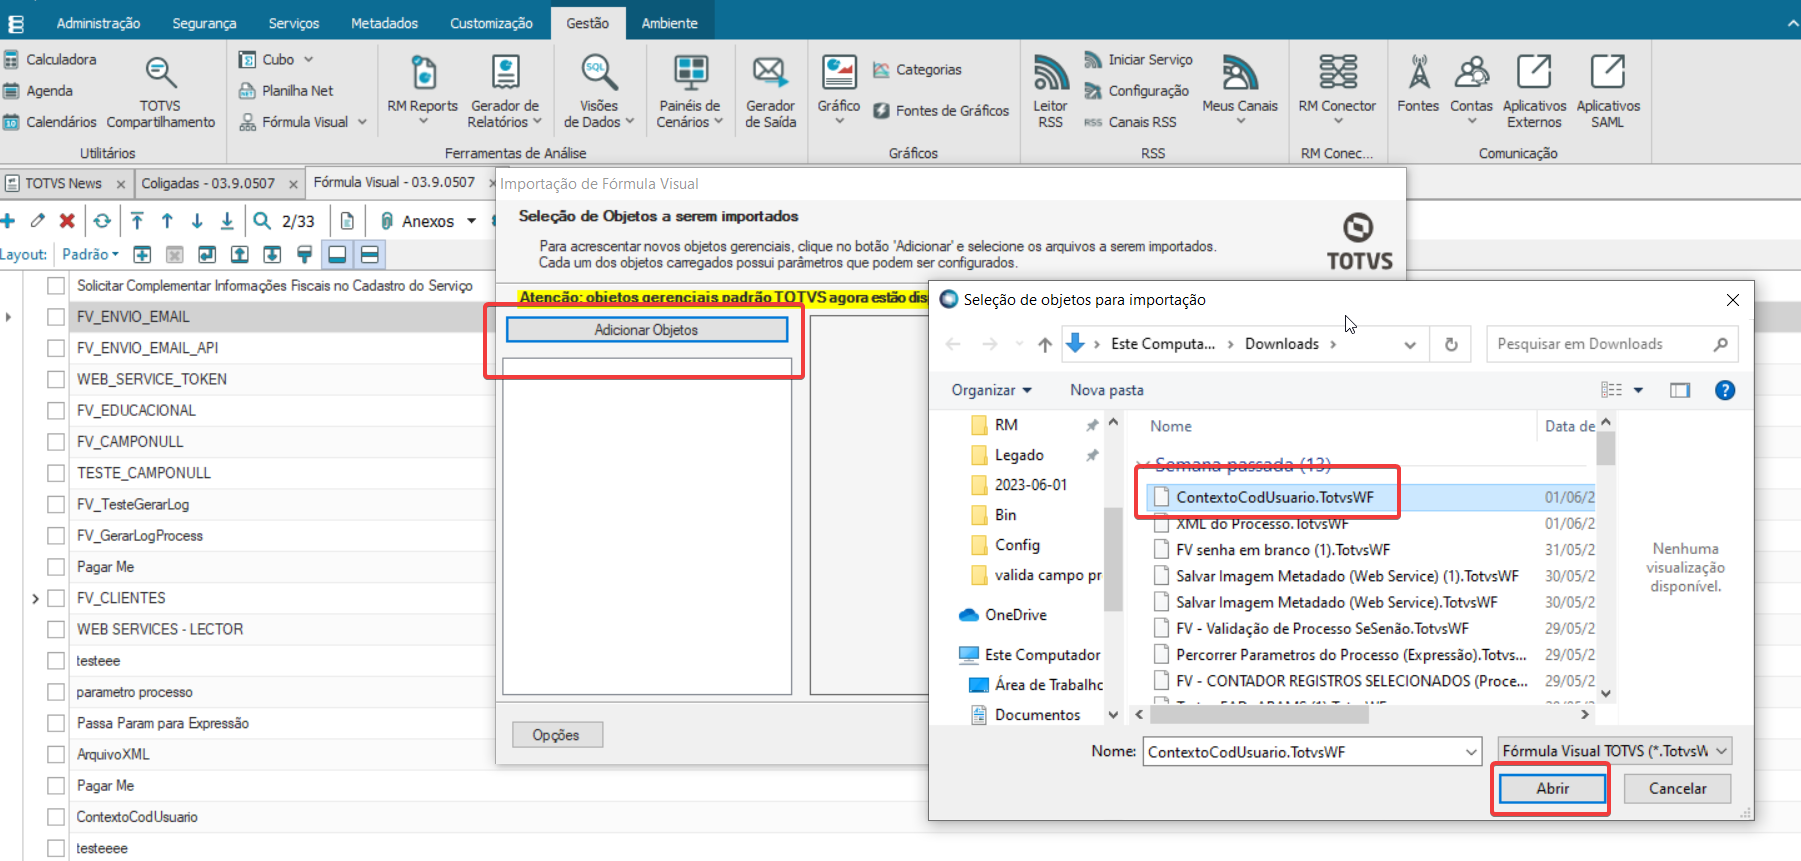
Task: Toggle preview pane in file dialog
Action: pos(1680,390)
